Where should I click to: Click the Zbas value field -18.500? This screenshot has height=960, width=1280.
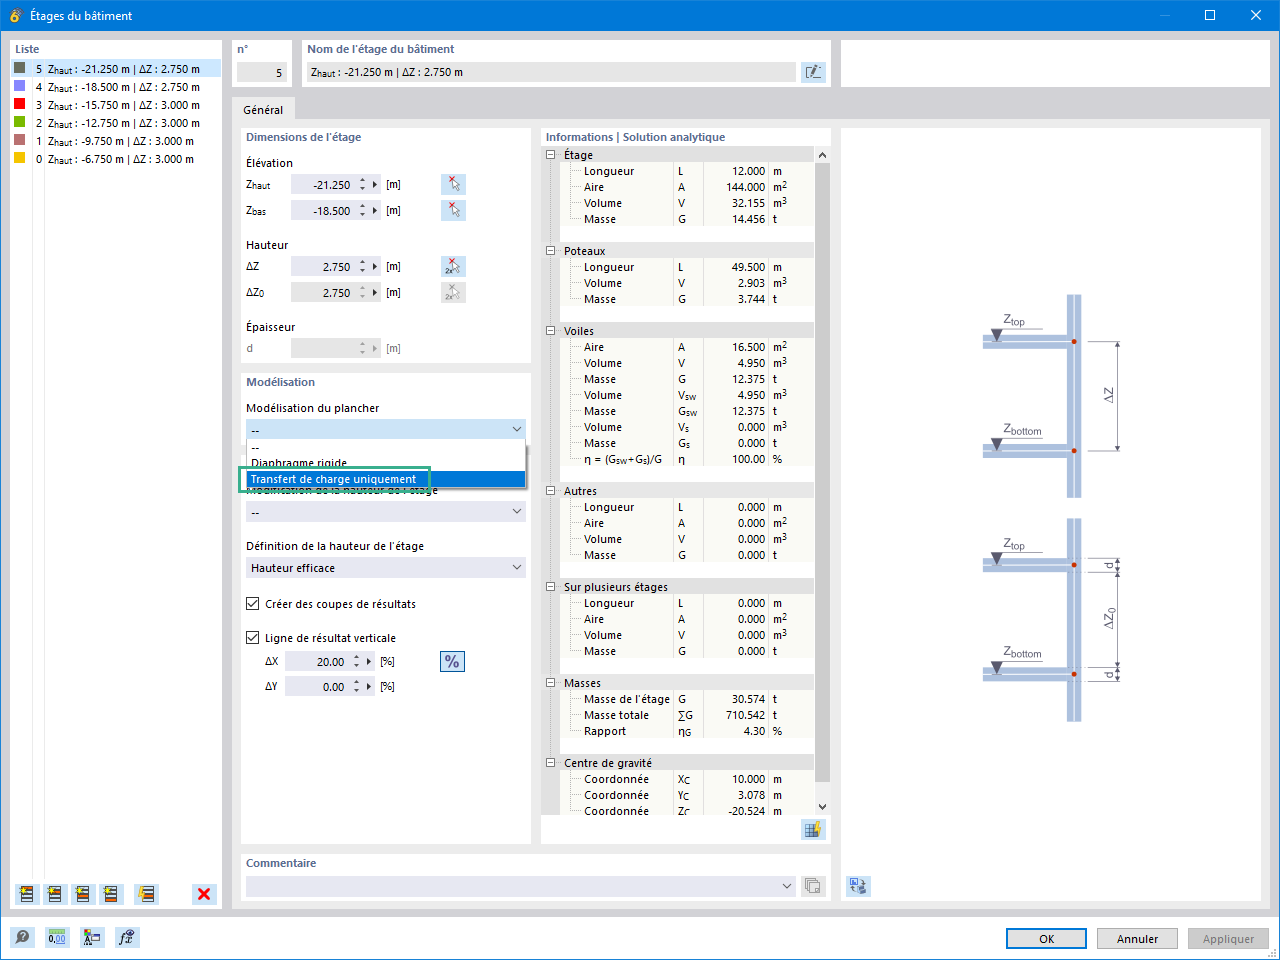(323, 211)
